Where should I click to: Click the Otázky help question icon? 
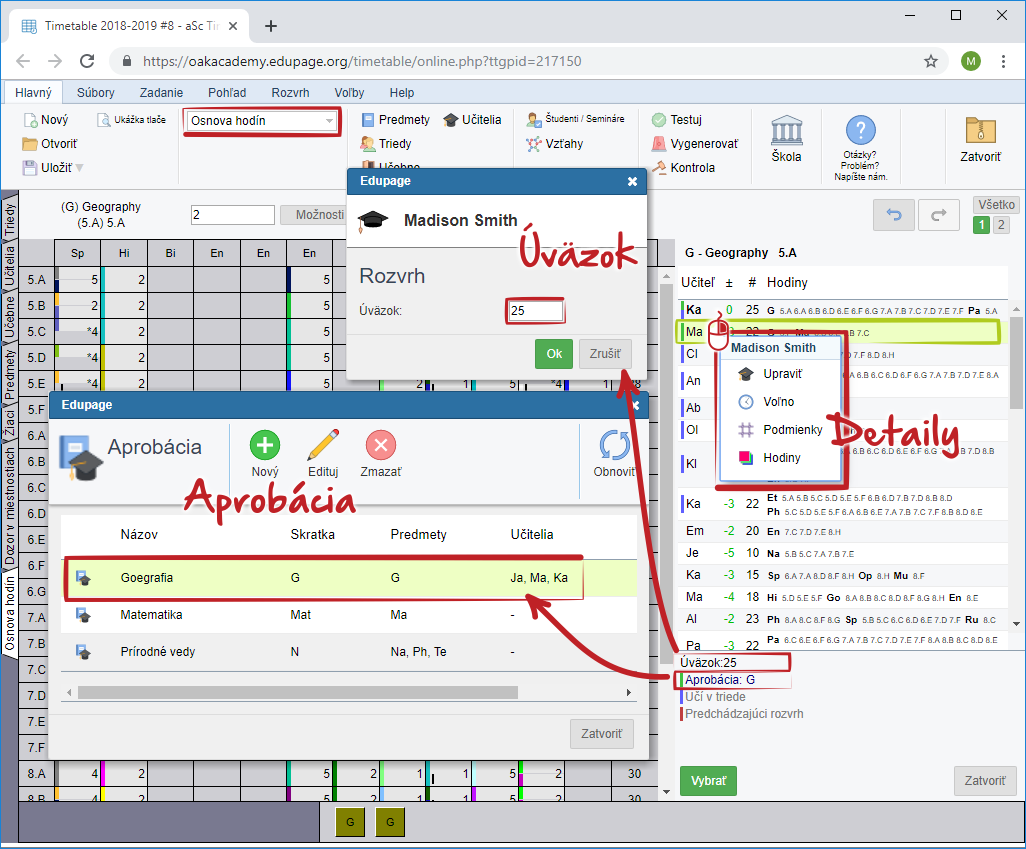[x=860, y=131]
